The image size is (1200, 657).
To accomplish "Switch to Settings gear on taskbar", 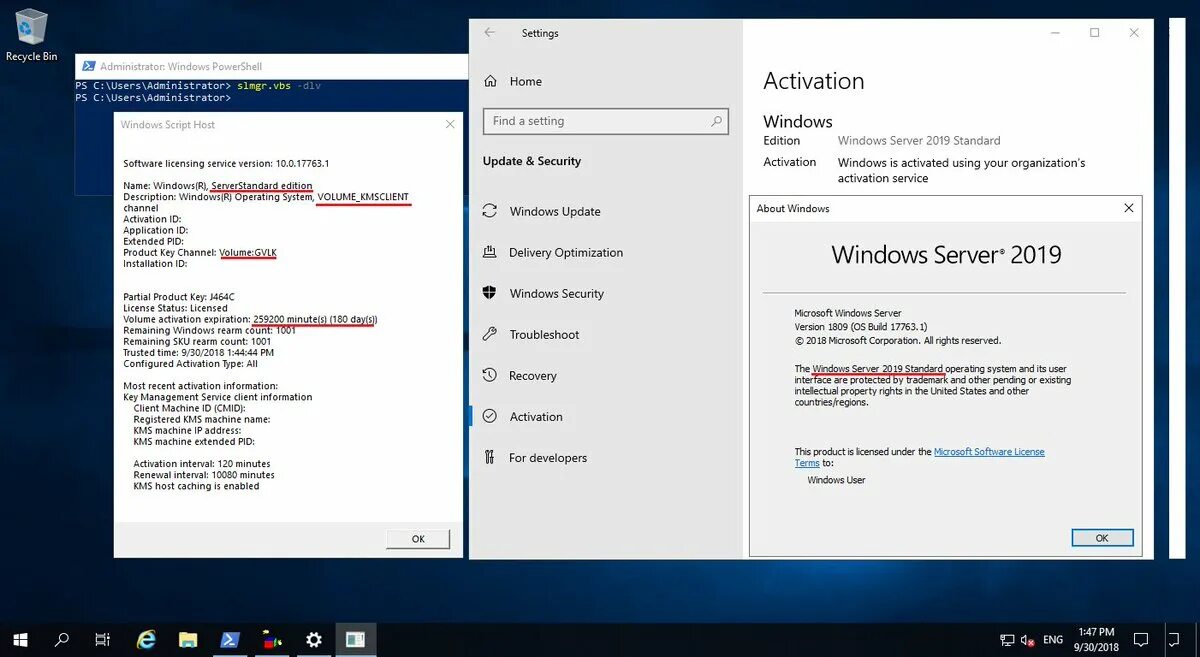I will [x=314, y=639].
